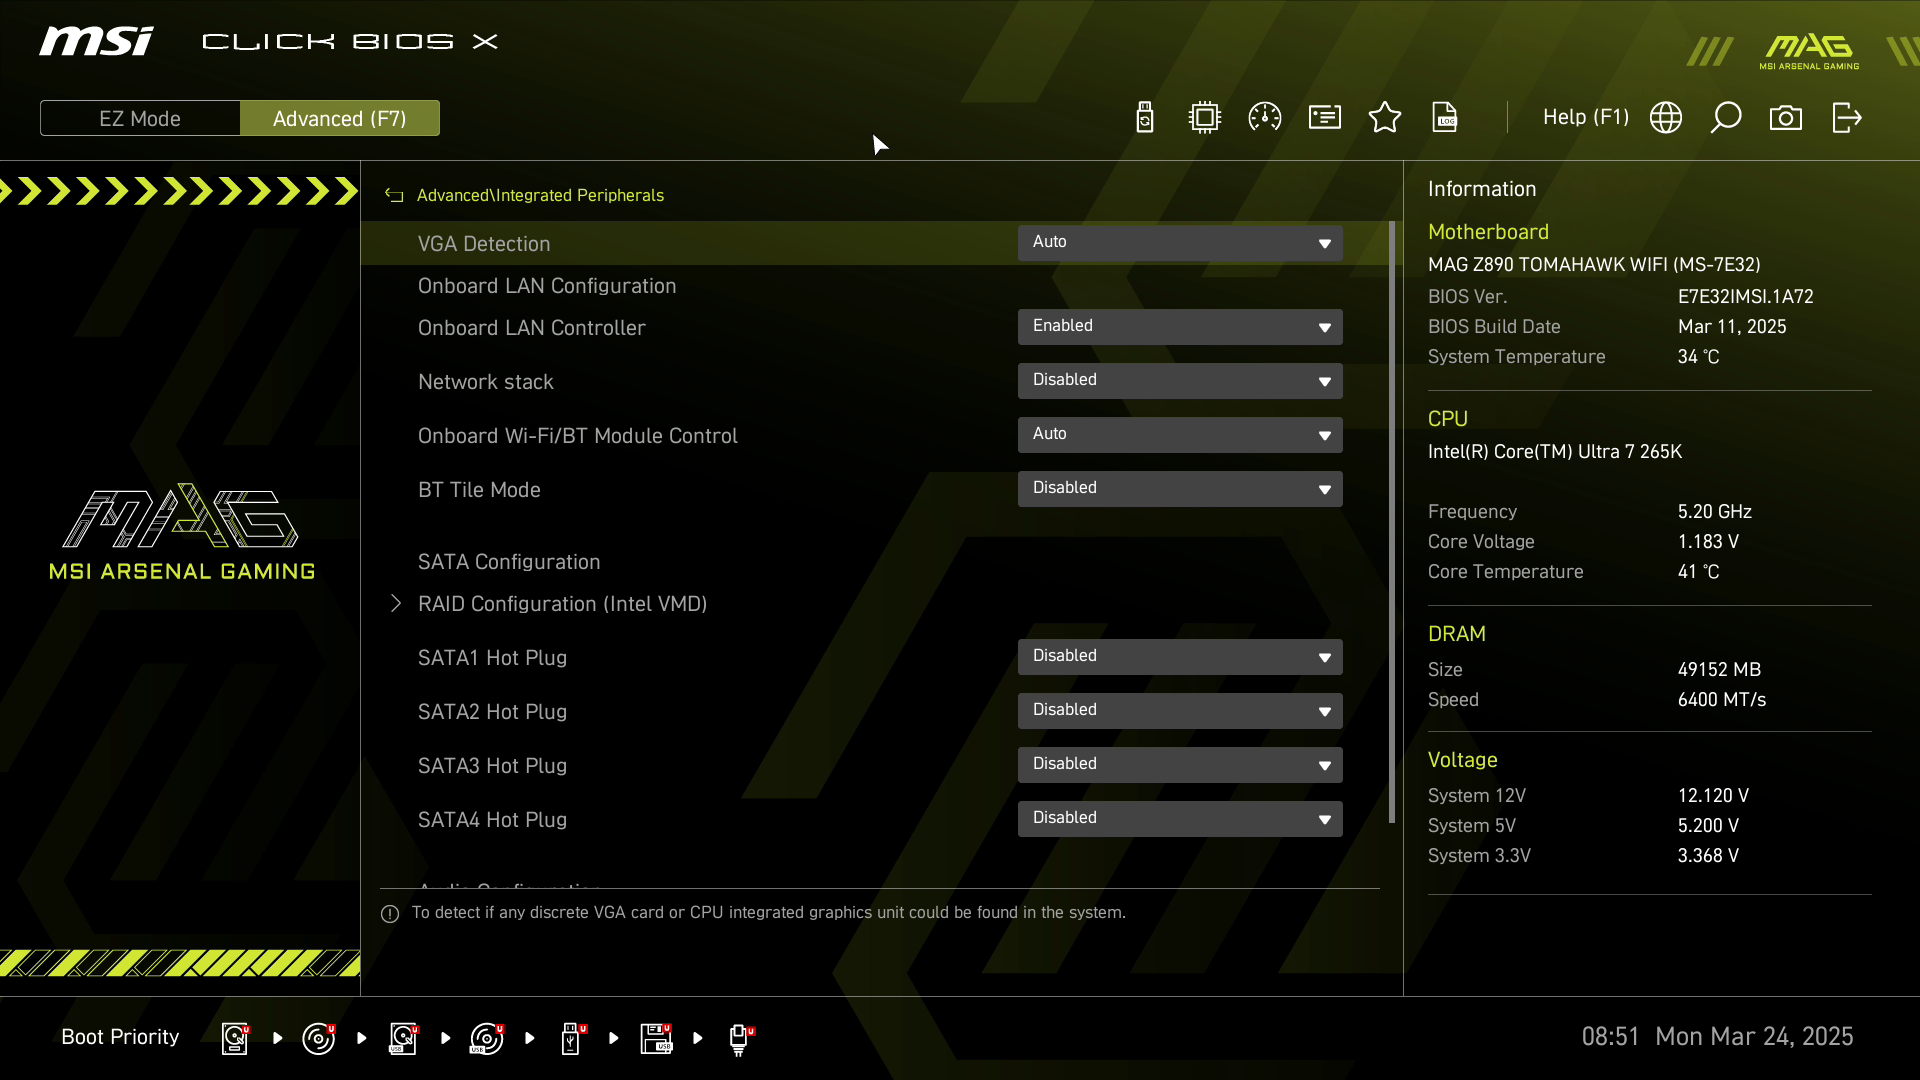The width and height of the screenshot is (1920, 1080).
Task: Select hard disk boot priority icon
Action: pyautogui.click(x=235, y=1038)
